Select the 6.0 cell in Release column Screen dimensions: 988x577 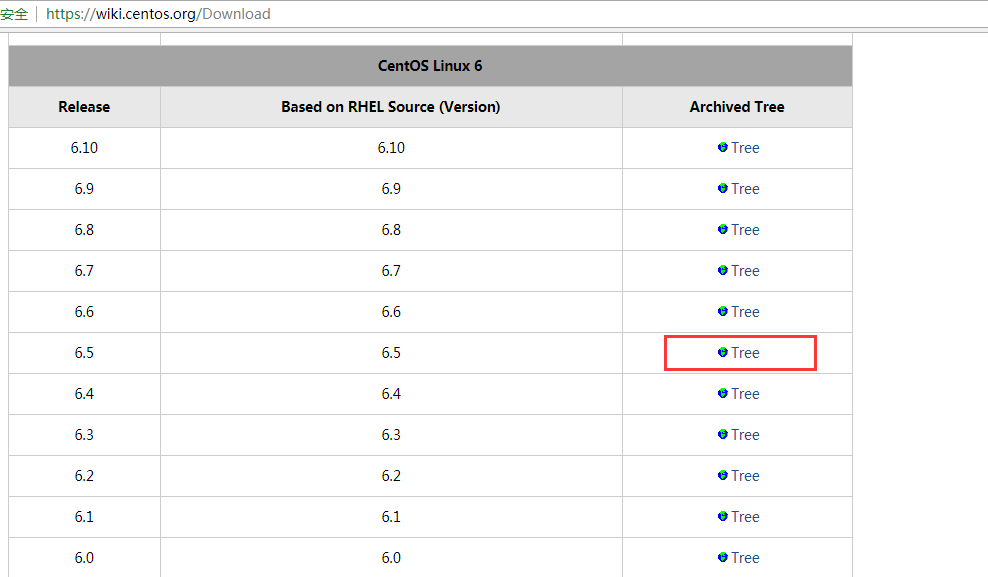(x=84, y=557)
